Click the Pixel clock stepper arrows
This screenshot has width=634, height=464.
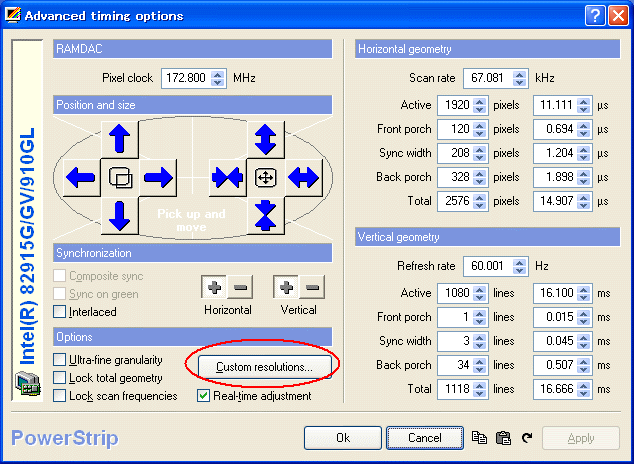pos(218,78)
